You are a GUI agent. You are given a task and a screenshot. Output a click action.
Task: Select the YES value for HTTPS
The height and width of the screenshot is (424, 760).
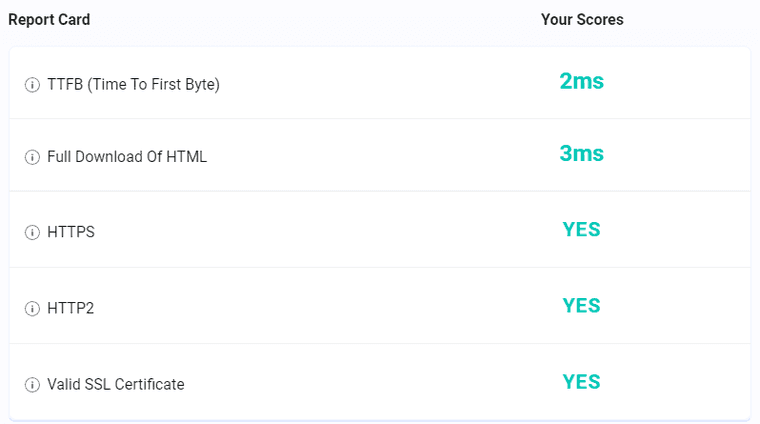pyautogui.click(x=581, y=229)
